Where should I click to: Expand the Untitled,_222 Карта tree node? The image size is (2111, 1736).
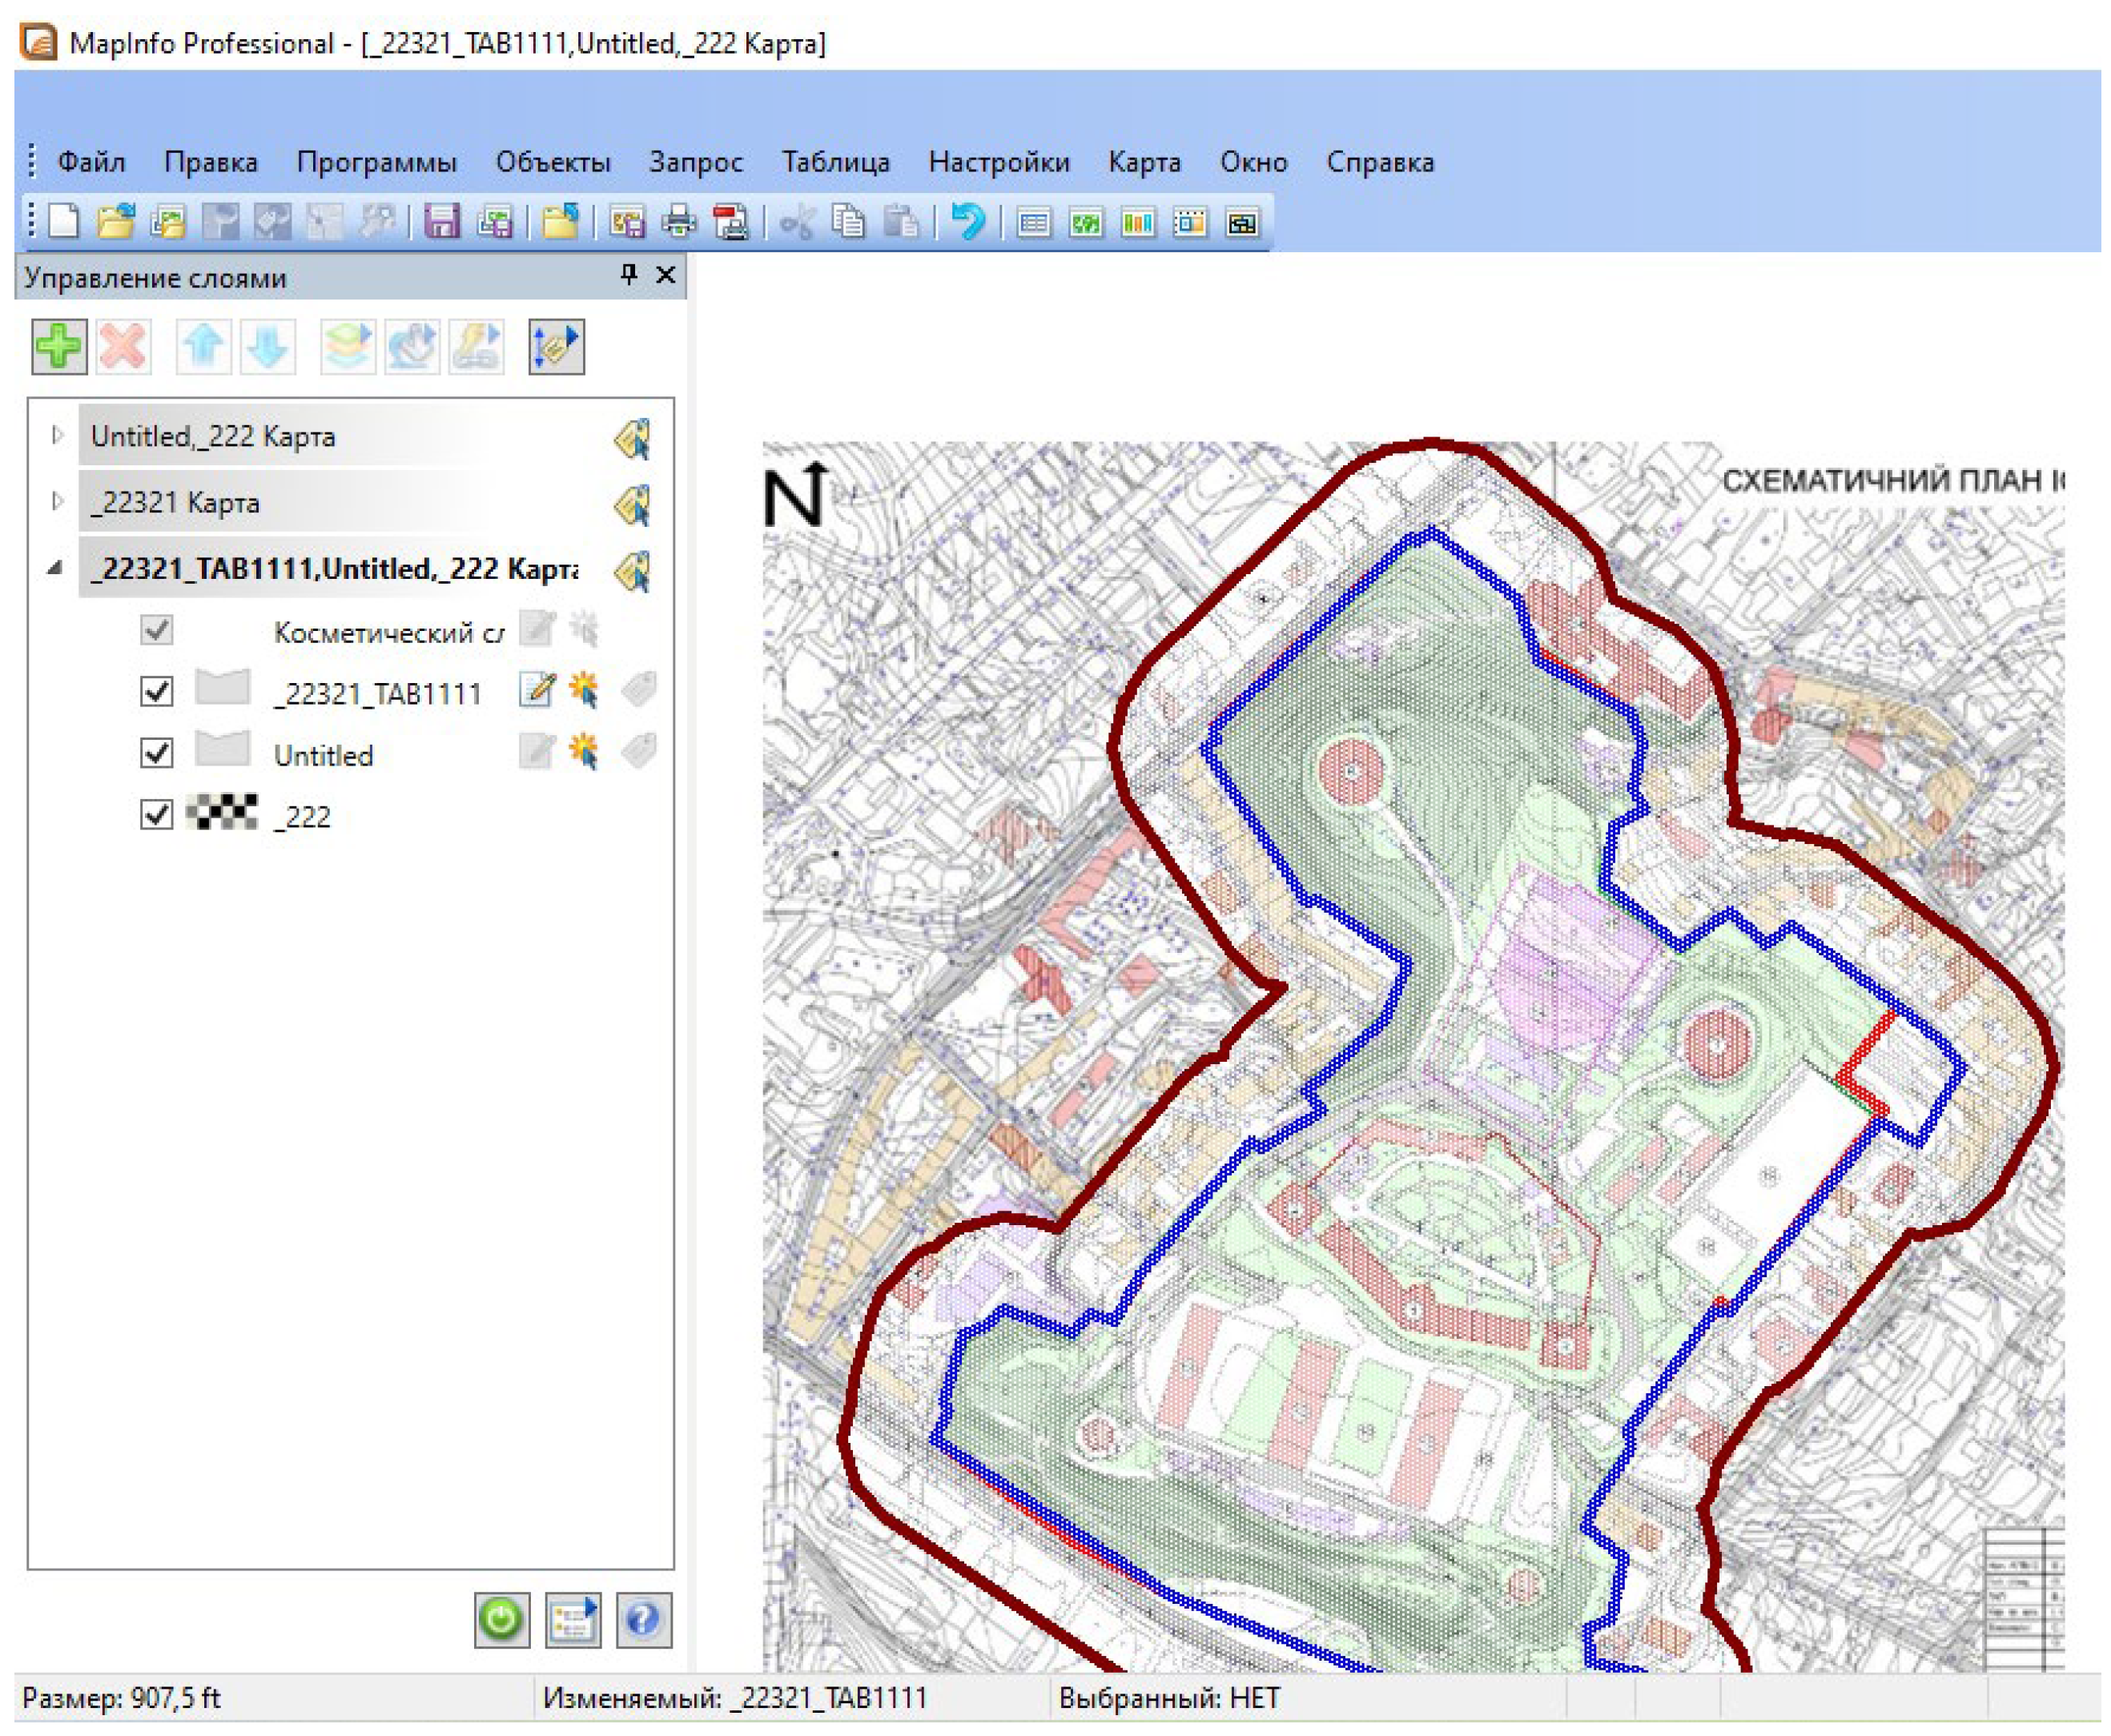pyautogui.click(x=56, y=435)
